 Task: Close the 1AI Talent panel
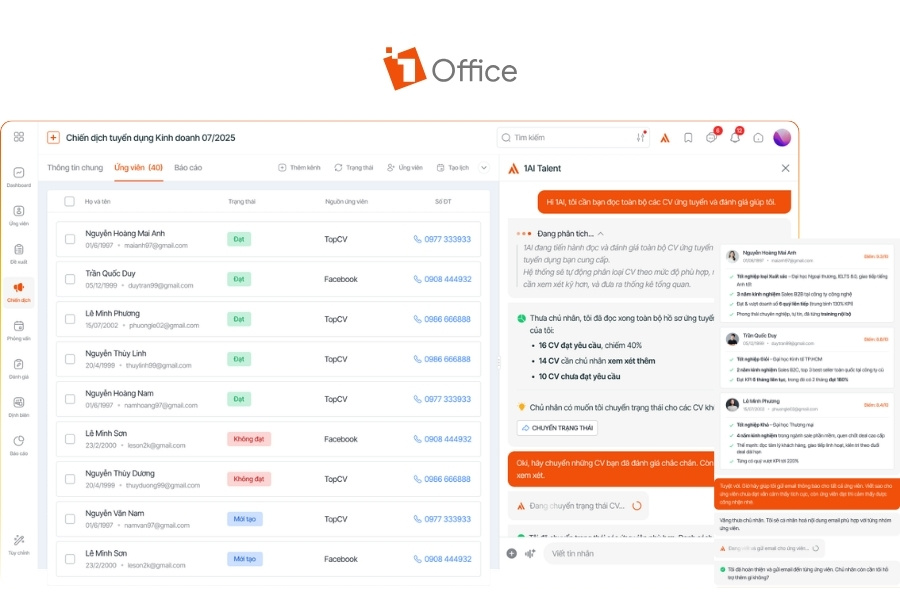coord(785,168)
